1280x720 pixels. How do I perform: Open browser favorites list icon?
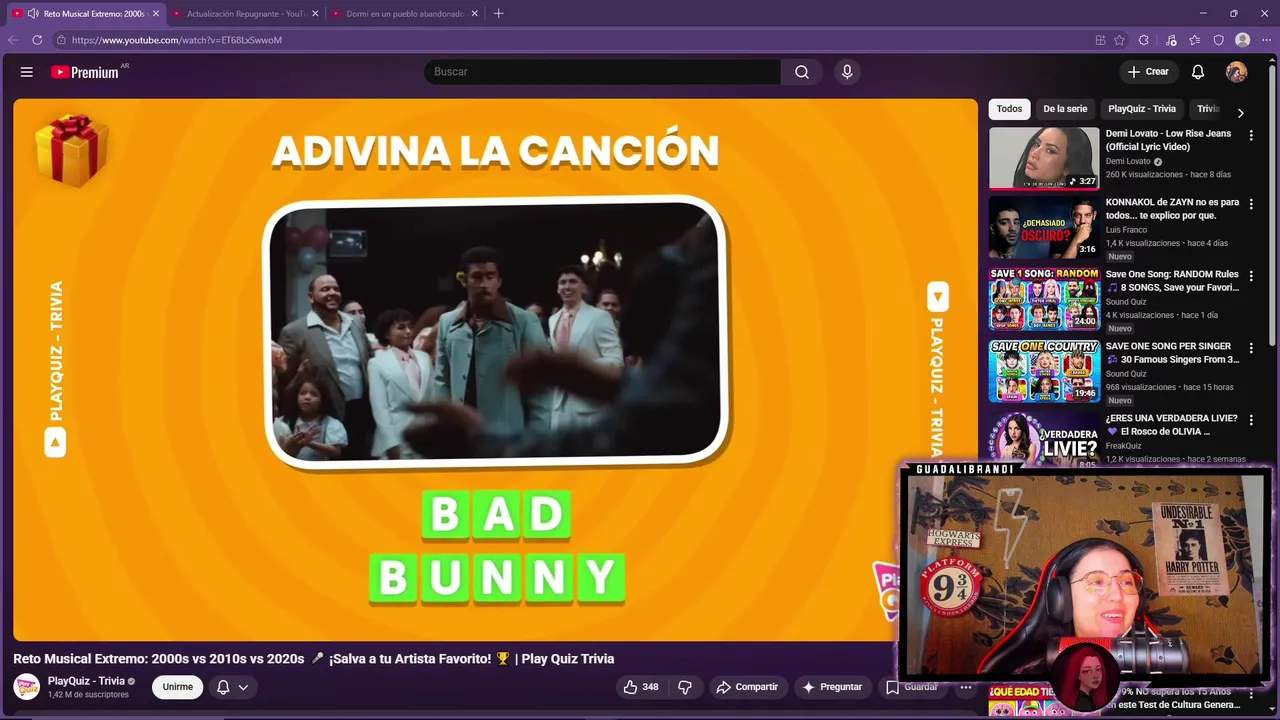click(1195, 40)
